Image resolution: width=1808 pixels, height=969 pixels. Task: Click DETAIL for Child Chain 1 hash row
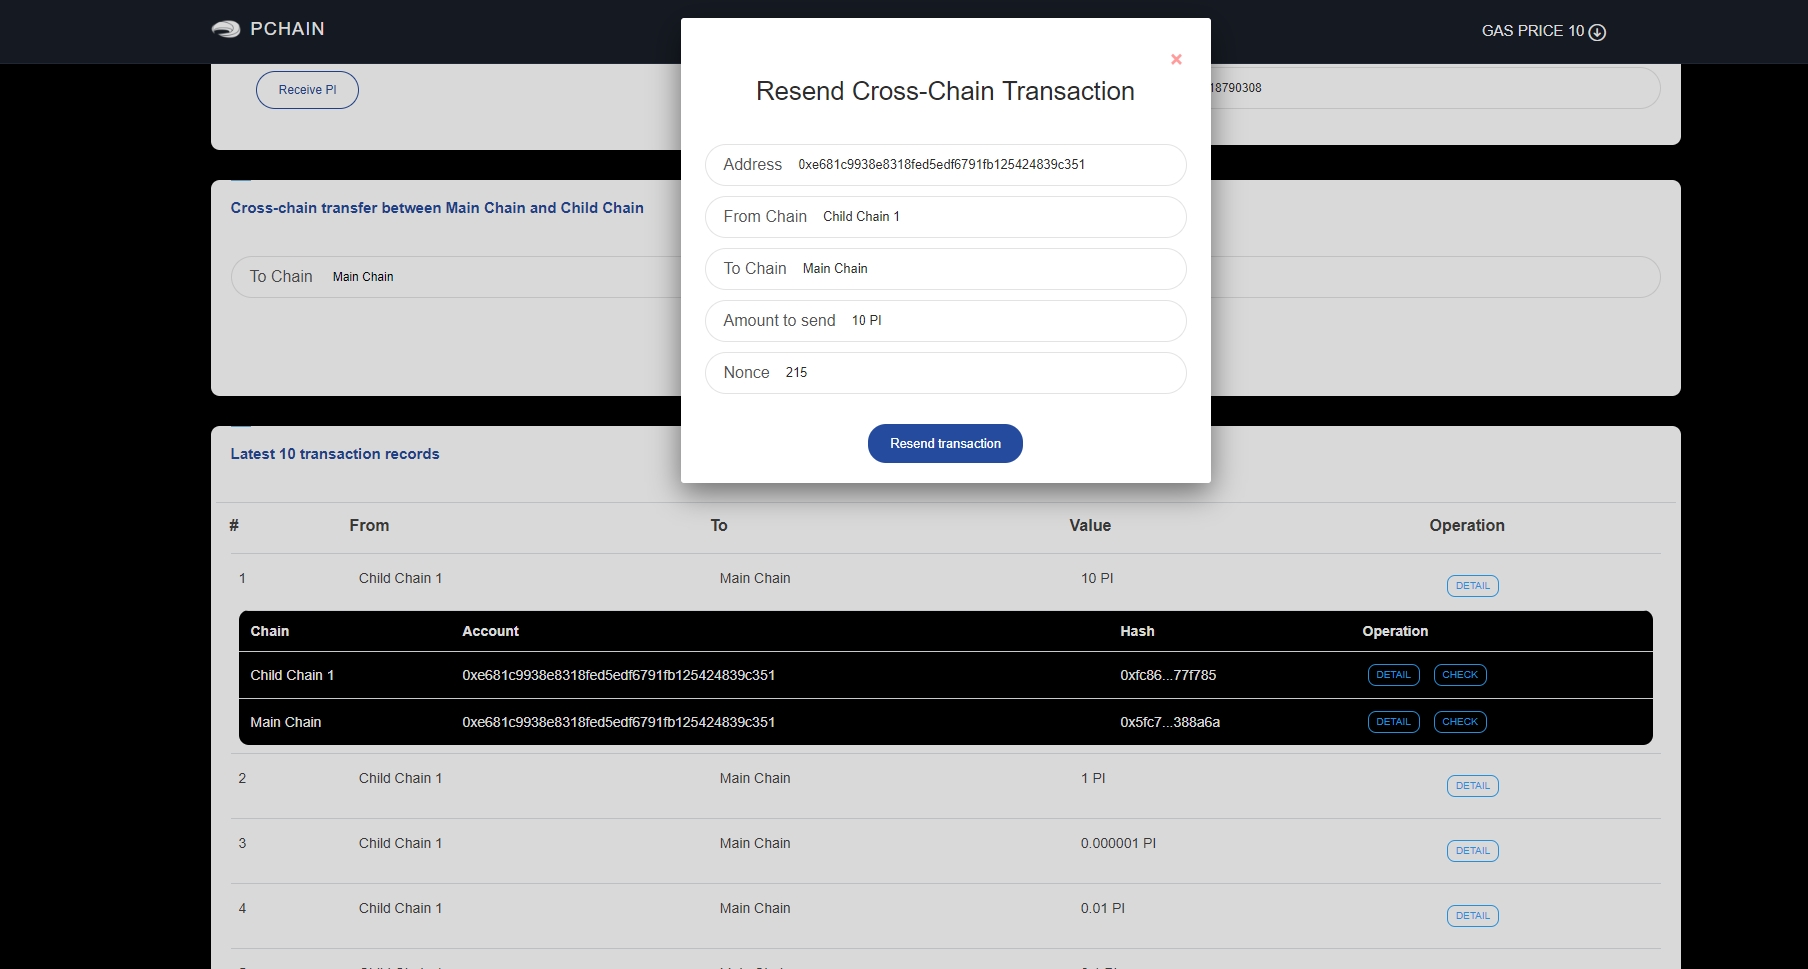tap(1393, 675)
